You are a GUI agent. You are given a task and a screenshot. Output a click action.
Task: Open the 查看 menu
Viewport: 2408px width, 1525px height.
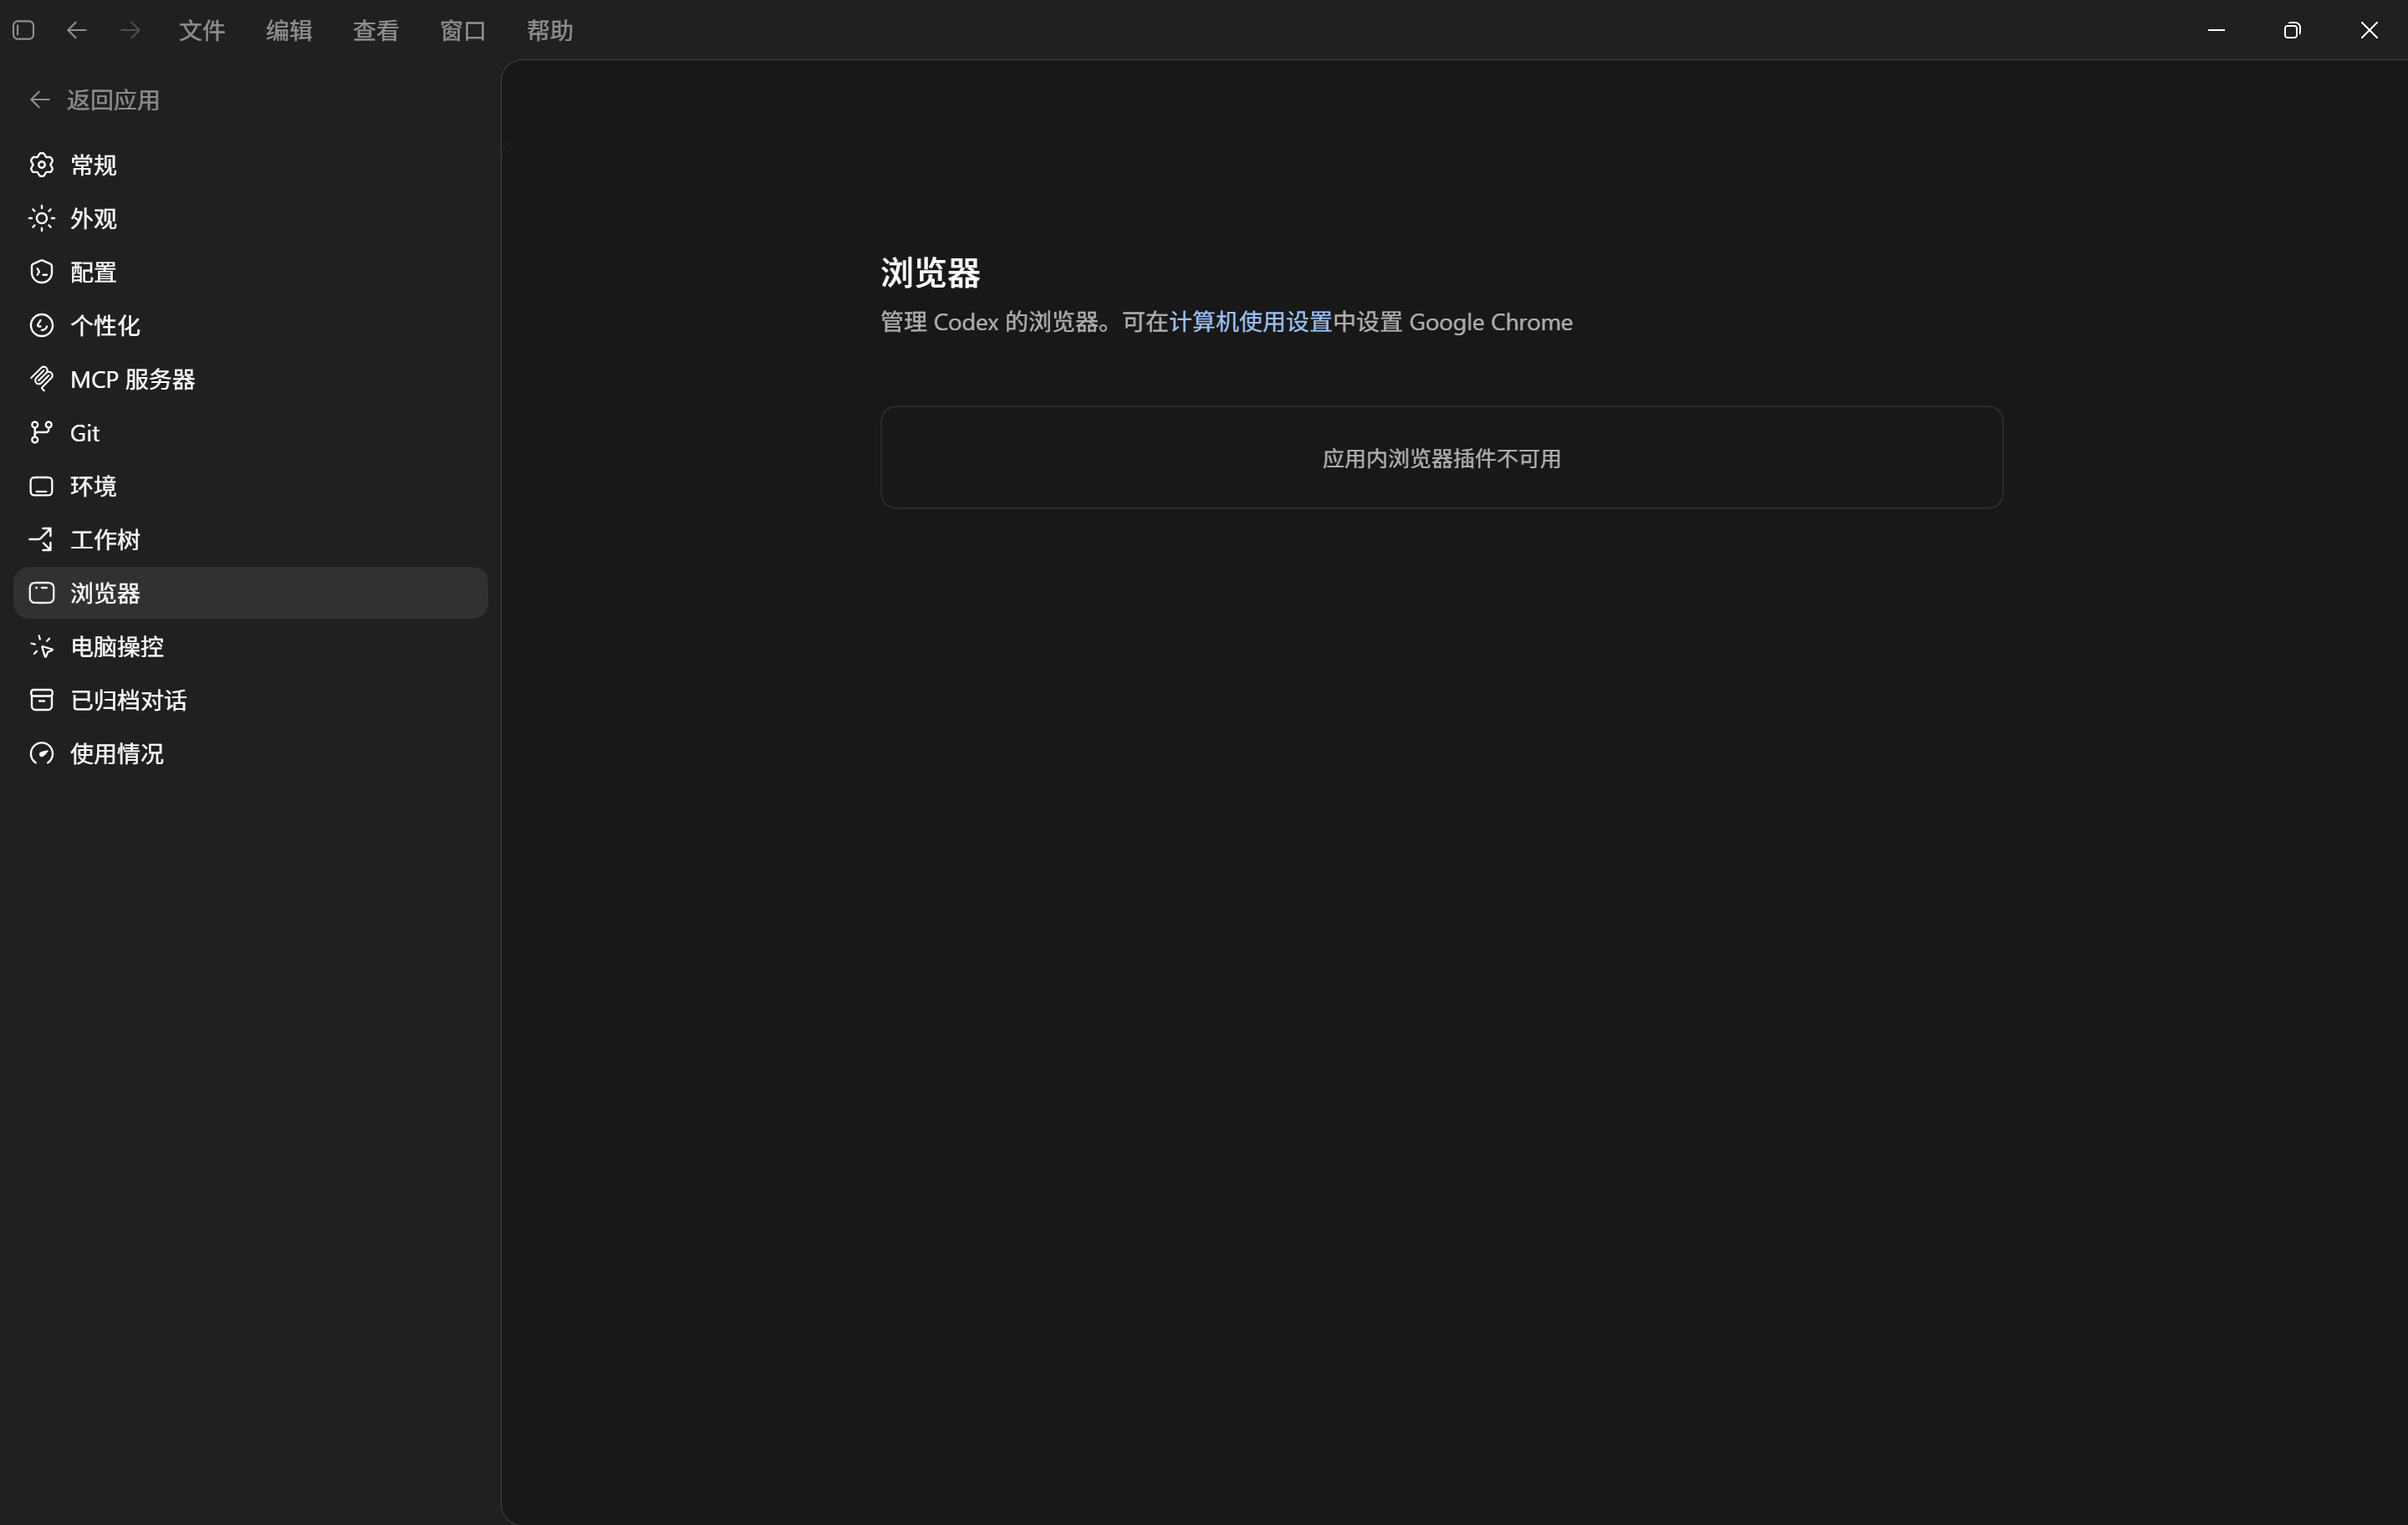click(376, 30)
